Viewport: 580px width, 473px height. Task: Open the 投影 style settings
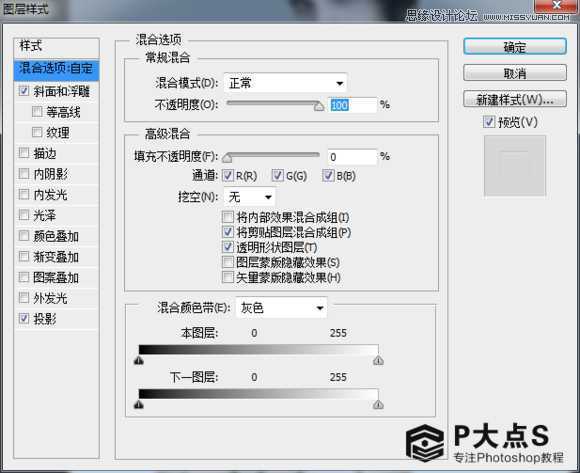click(x=45, y=318)
